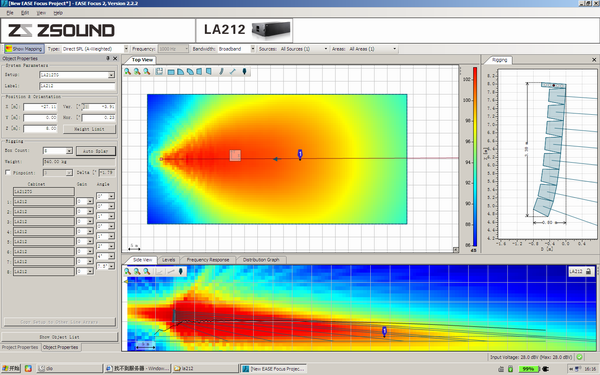Click the Auto Splay button

click(96, 151)
